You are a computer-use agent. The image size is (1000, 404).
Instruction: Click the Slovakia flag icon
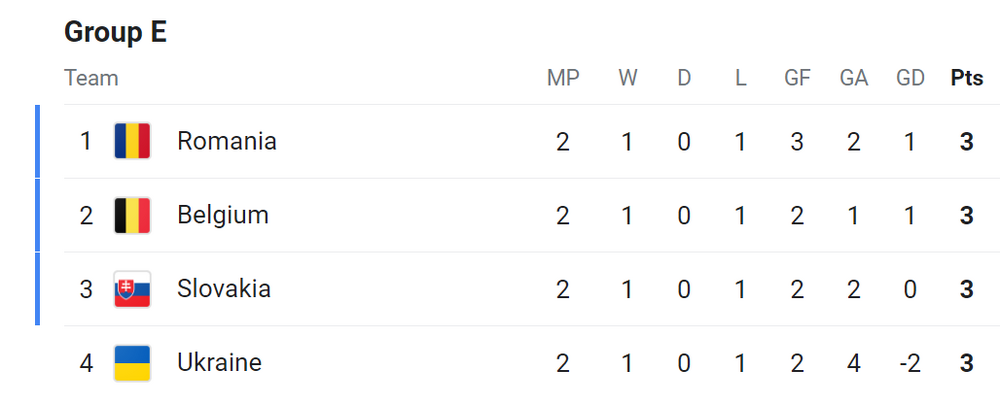pos(132,289)
